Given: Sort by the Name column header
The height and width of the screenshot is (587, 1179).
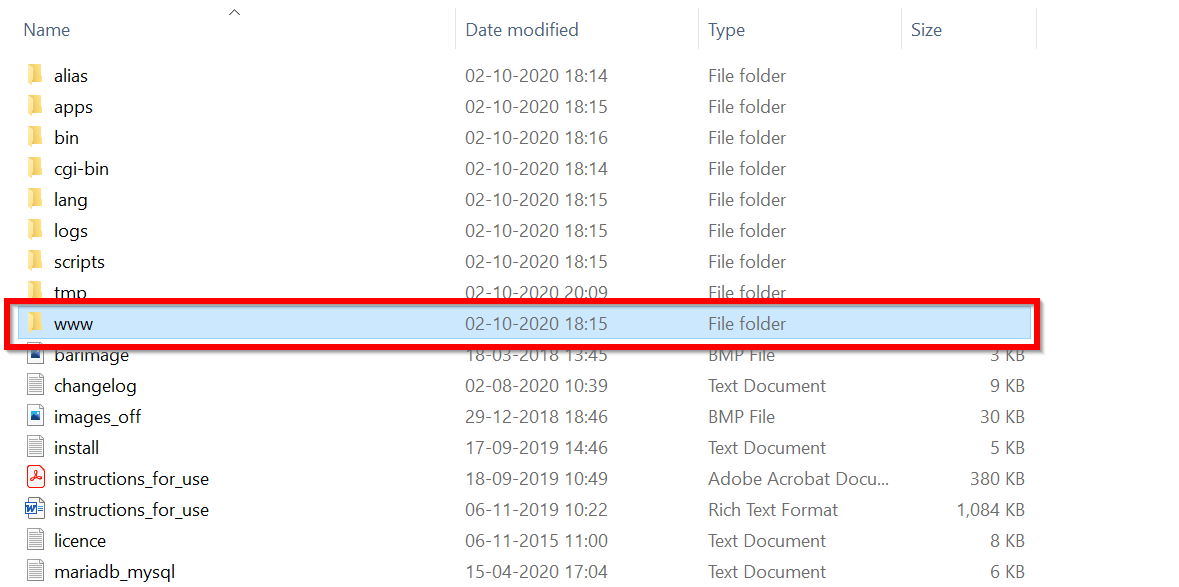Looking at the screenshot, I should [47, 29].
